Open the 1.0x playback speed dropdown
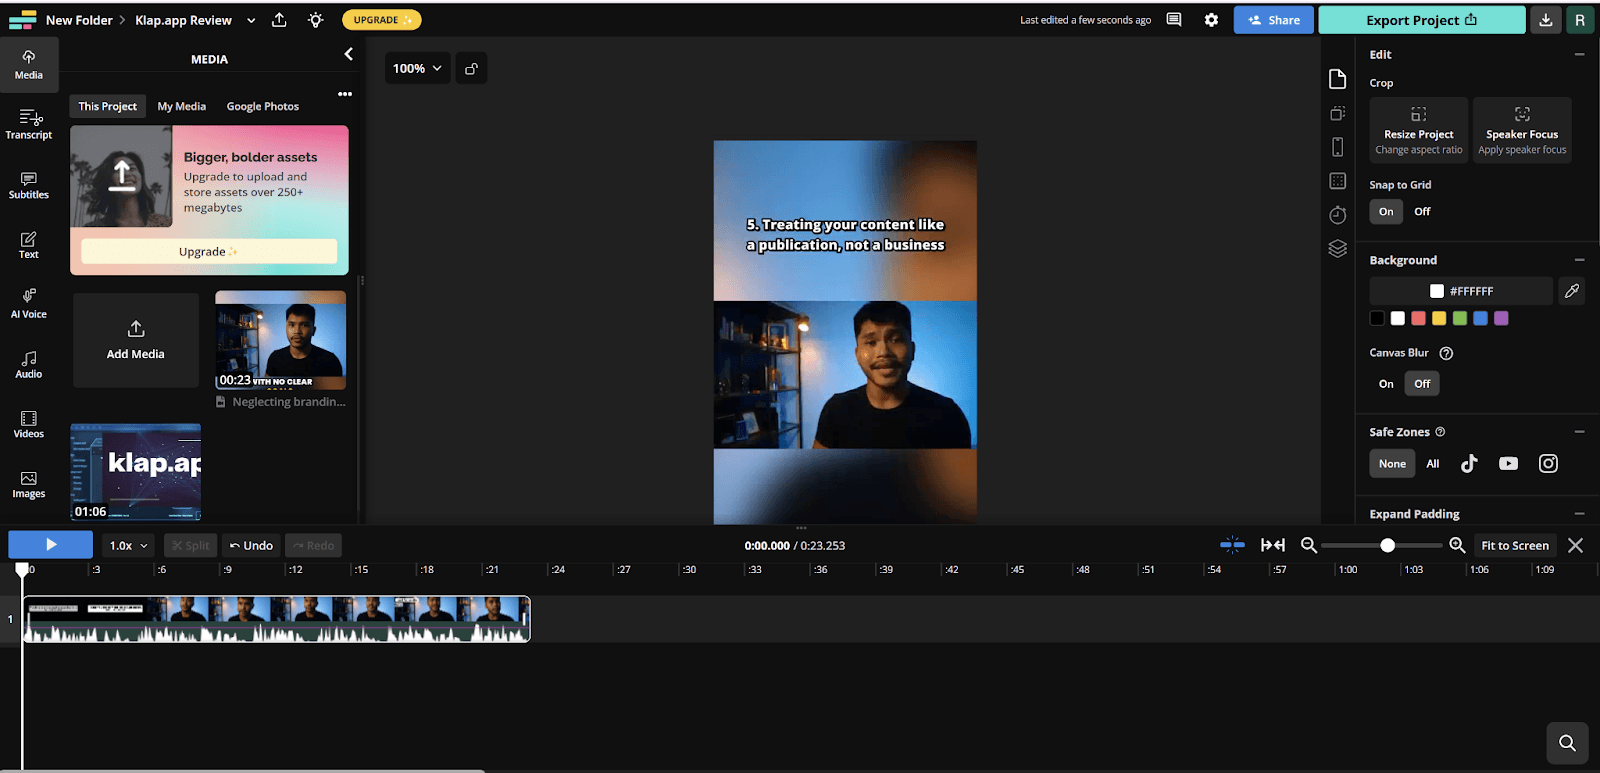The width and height of the screenshot is (1600, 773). pos(128,545)
